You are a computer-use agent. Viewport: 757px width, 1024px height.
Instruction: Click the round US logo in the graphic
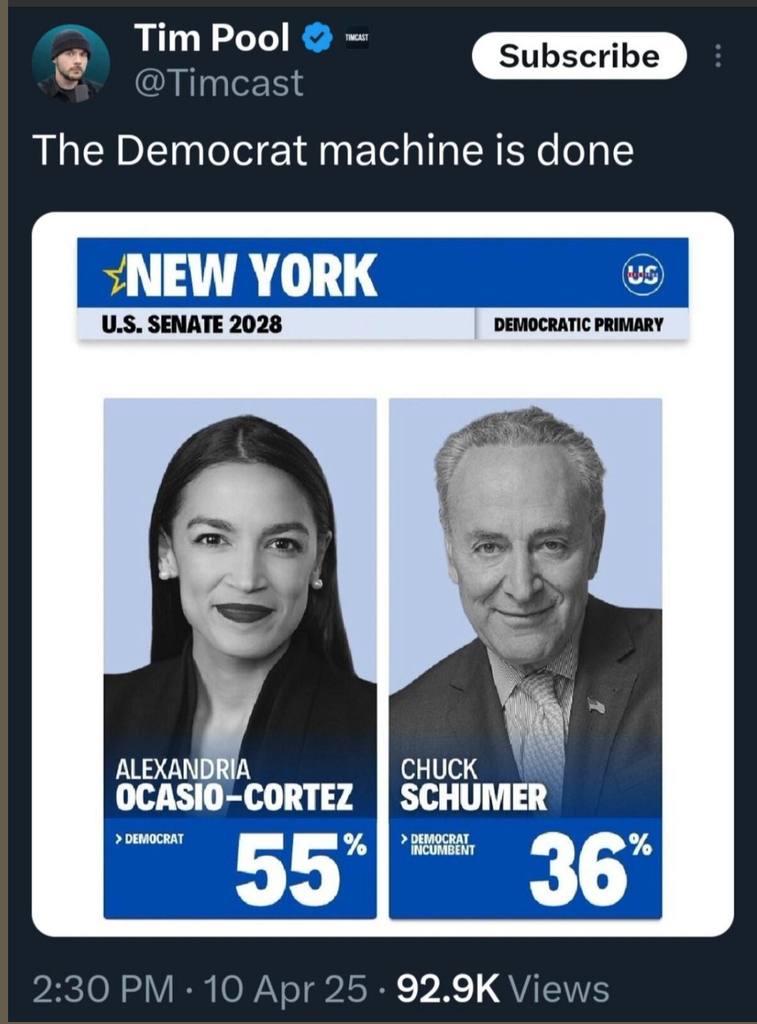[641, 273]
